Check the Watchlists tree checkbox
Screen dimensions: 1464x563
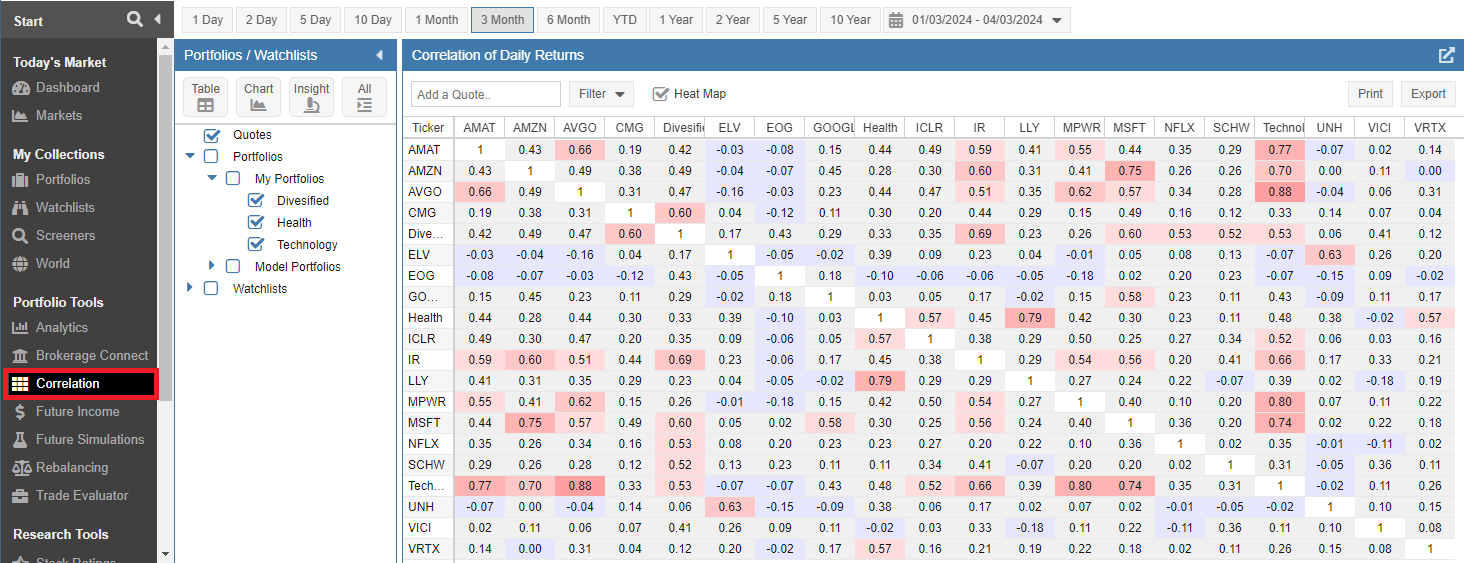[211, 289]
